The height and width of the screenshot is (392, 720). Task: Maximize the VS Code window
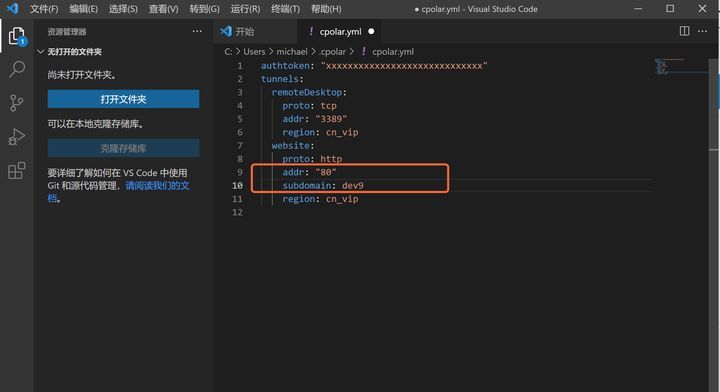pyautogui.click(x=670, y=9)
